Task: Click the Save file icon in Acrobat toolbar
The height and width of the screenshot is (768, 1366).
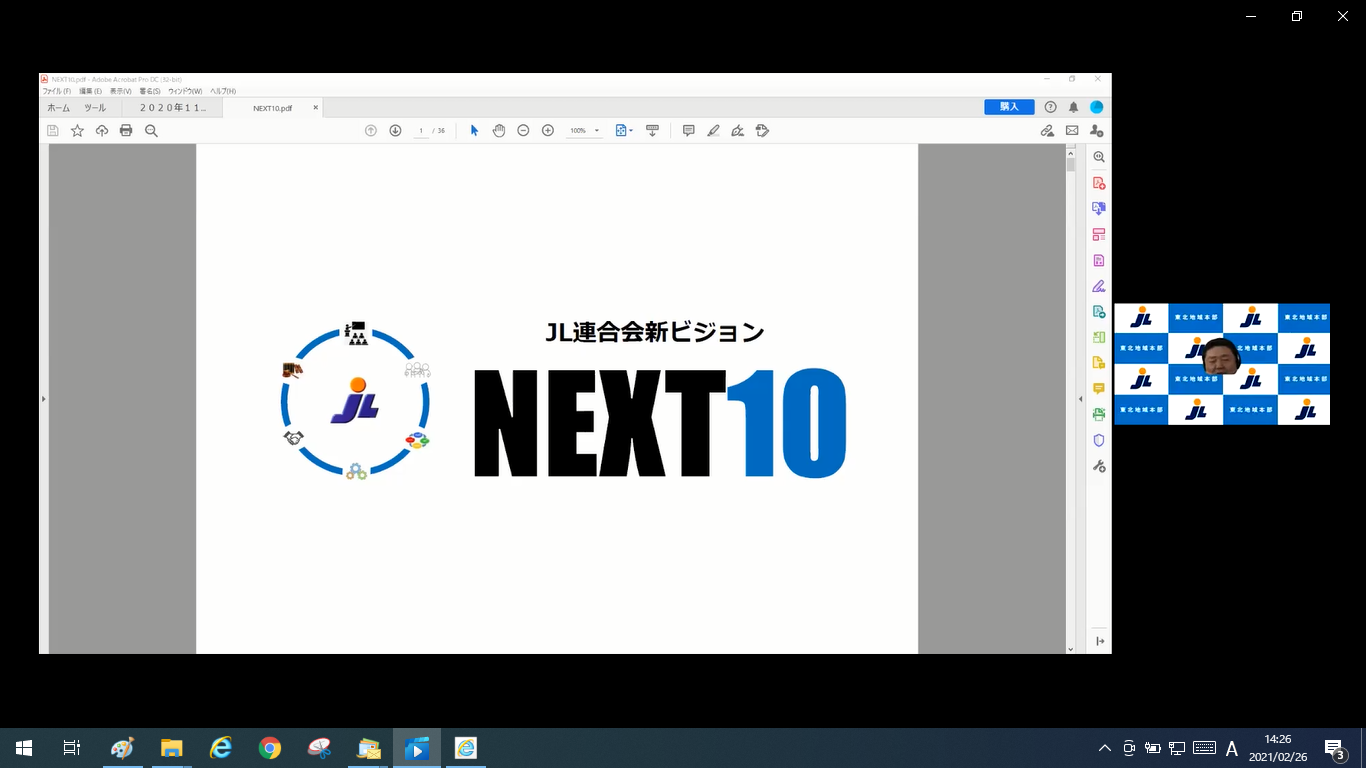Action: coord(53,131)
